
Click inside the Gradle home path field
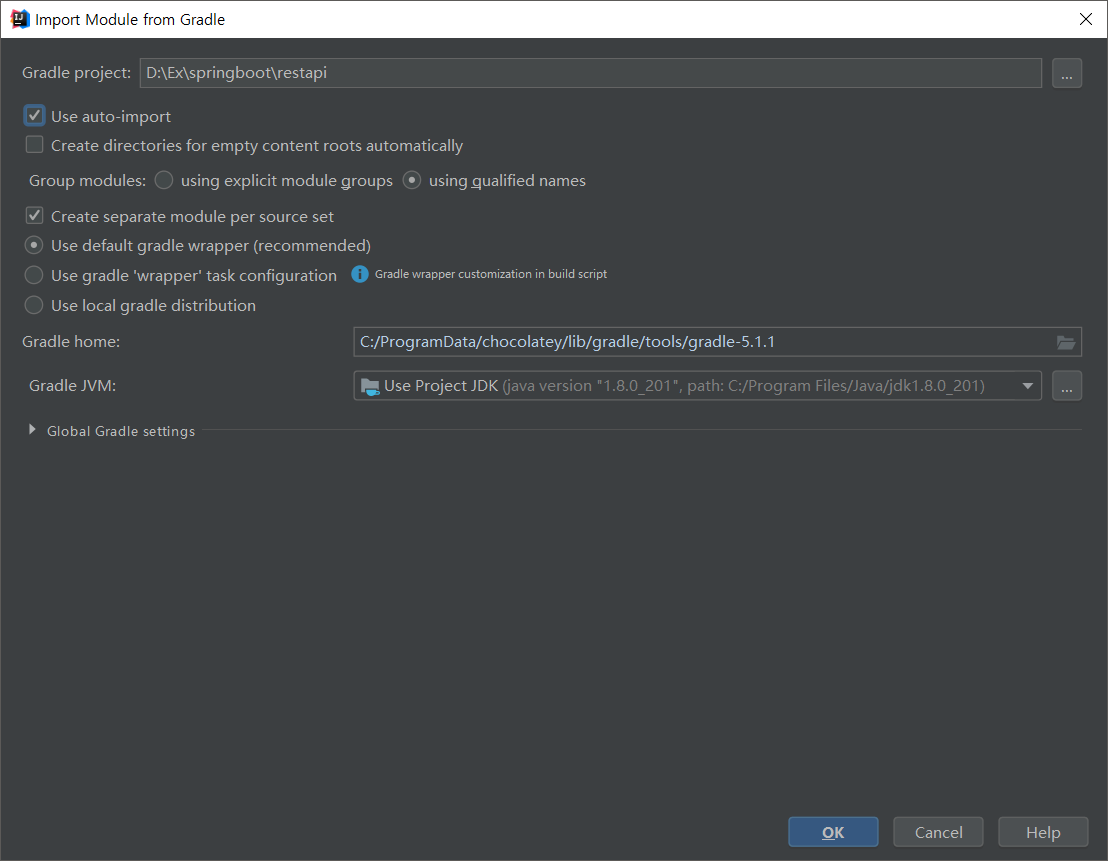(x=717, y=342)
